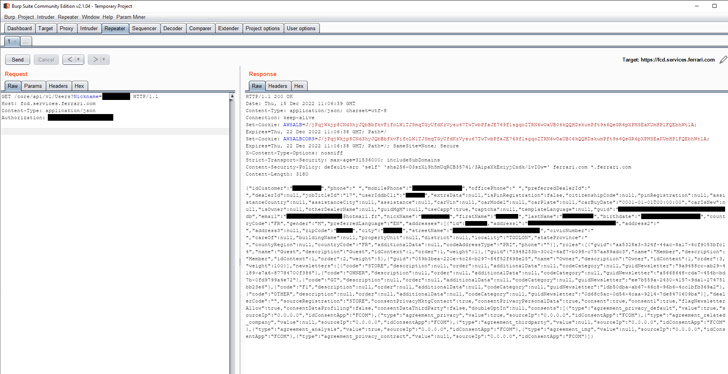Screen dimensions: 728x374
Task: Click the Target https://fcd.services.ferrari.com label
Action: [x=669, y=60]
